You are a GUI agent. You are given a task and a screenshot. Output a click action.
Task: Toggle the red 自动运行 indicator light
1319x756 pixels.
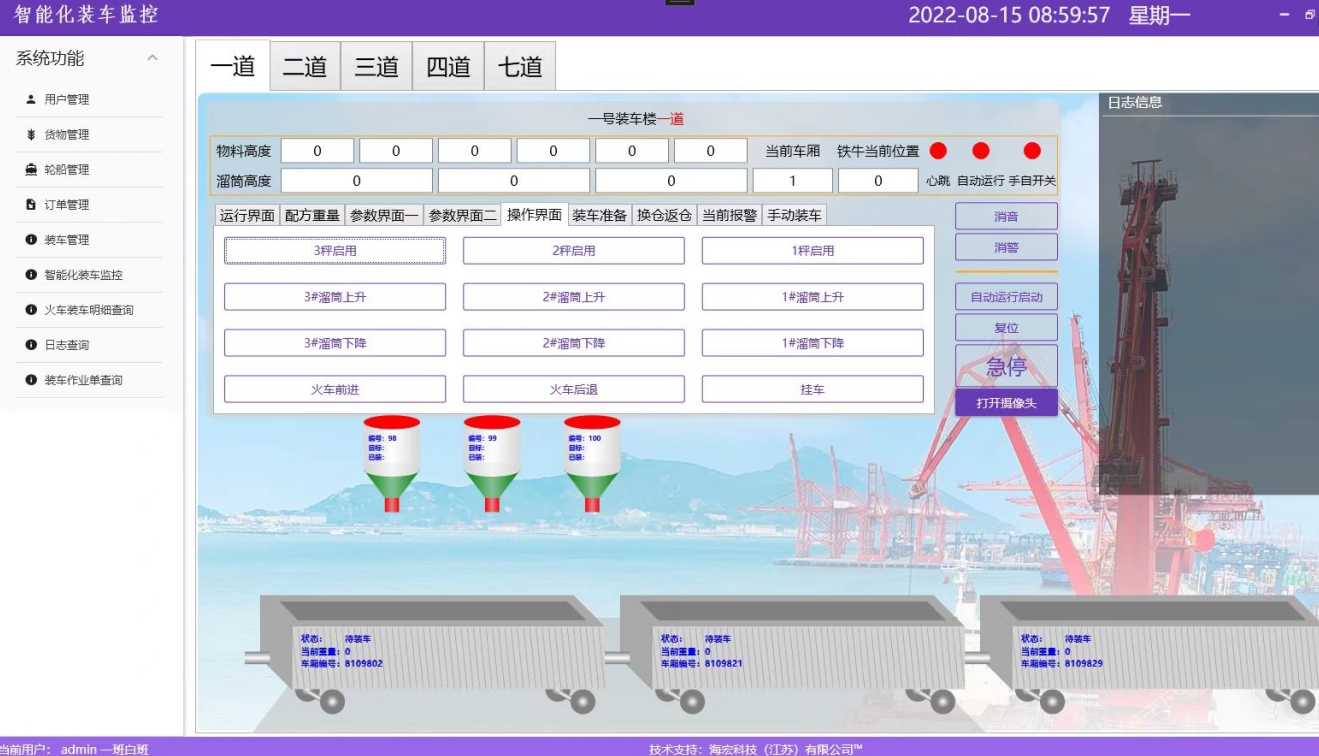pyautogui.click(x=981, y=151)
